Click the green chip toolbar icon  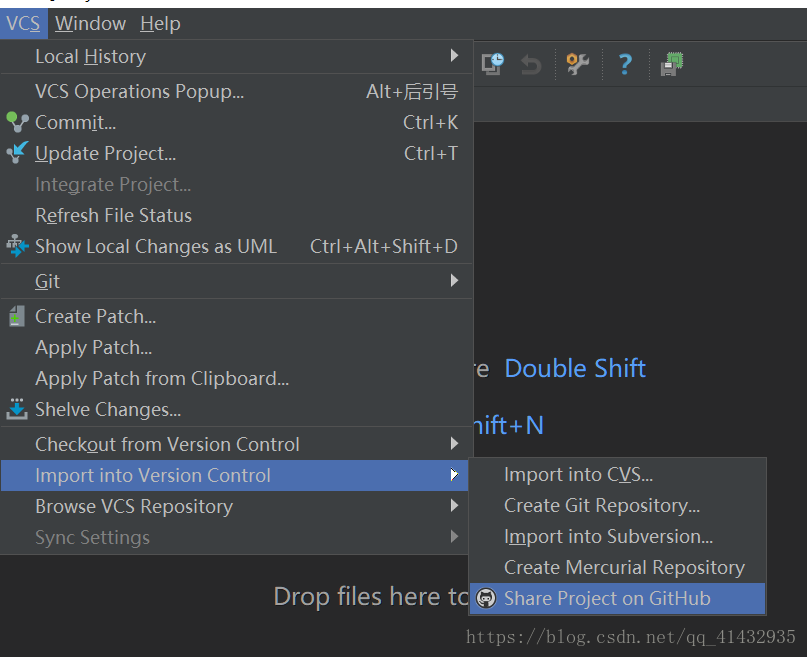672,64
